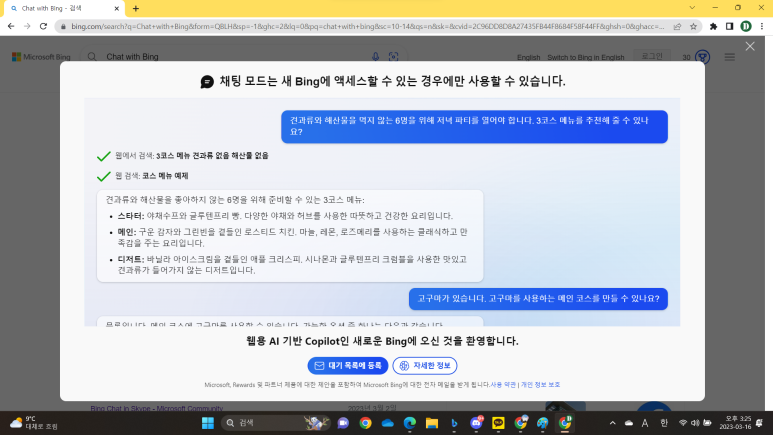Viewport: 773px width, 435px height.
Task: Click the 디저트 menu bullet text
Action: point(292,264)
